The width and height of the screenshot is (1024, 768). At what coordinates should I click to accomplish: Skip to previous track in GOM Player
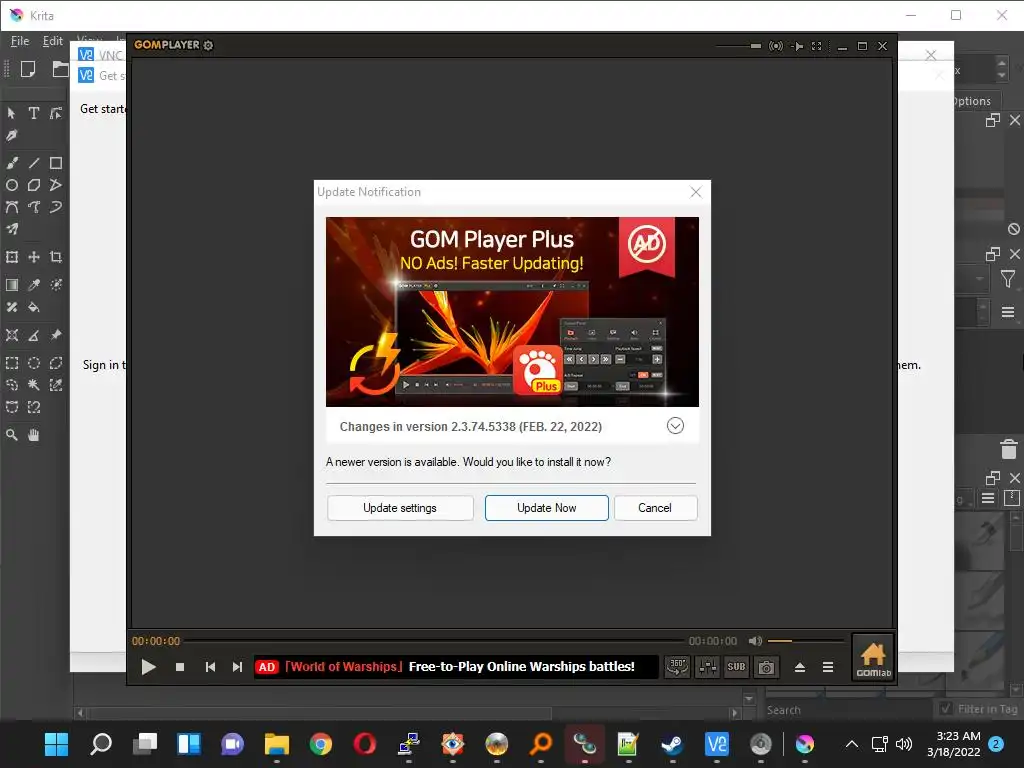pyautogui.click(x=210, y=667)
